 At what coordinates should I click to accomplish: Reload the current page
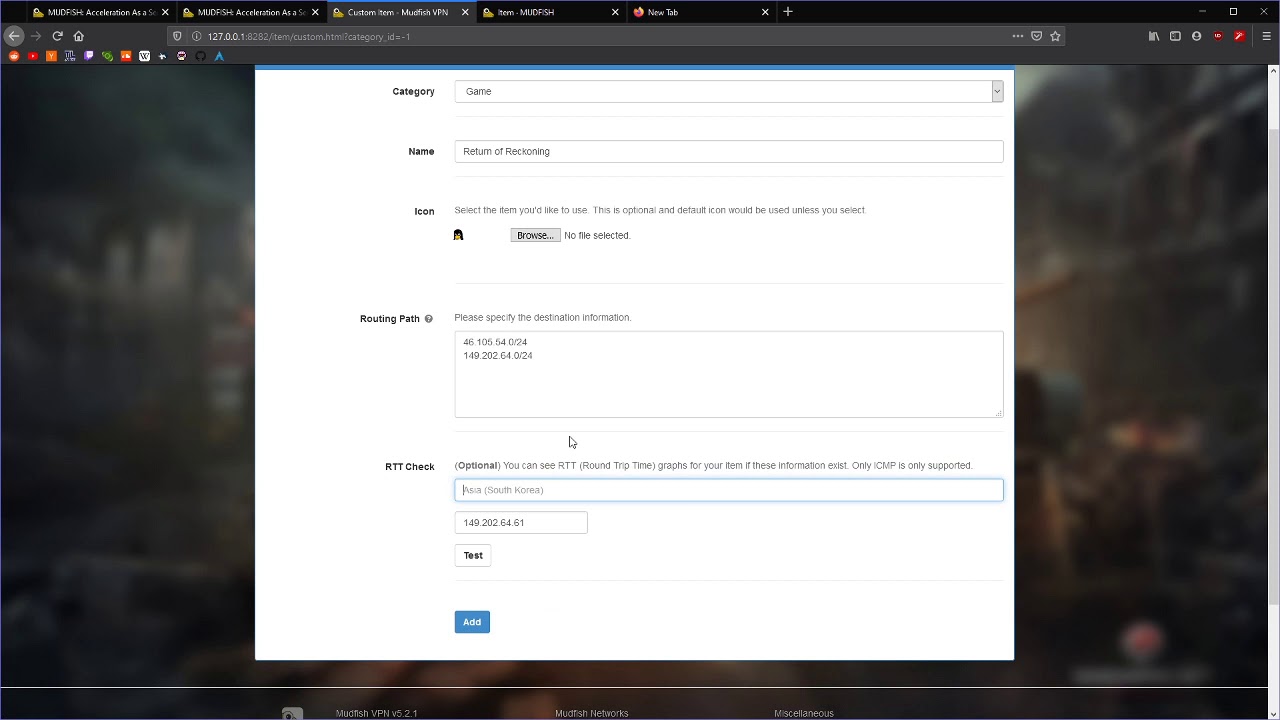pos(57,36)
